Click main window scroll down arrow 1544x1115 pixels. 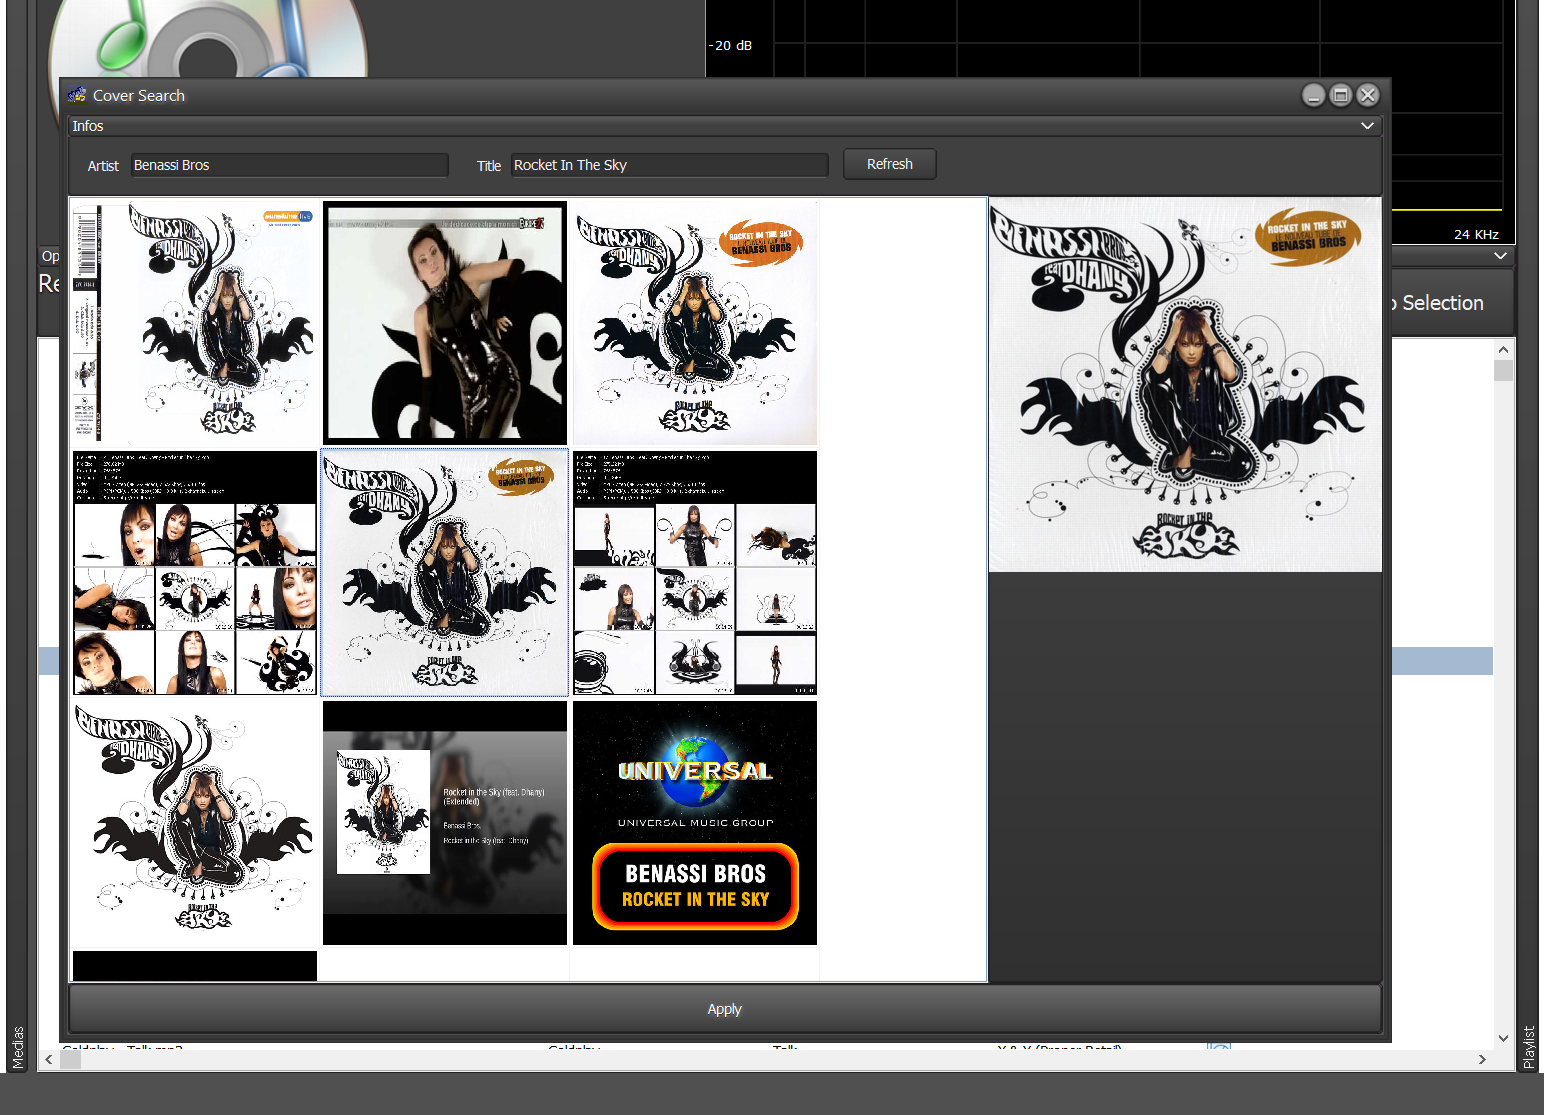[1503, 1038]
